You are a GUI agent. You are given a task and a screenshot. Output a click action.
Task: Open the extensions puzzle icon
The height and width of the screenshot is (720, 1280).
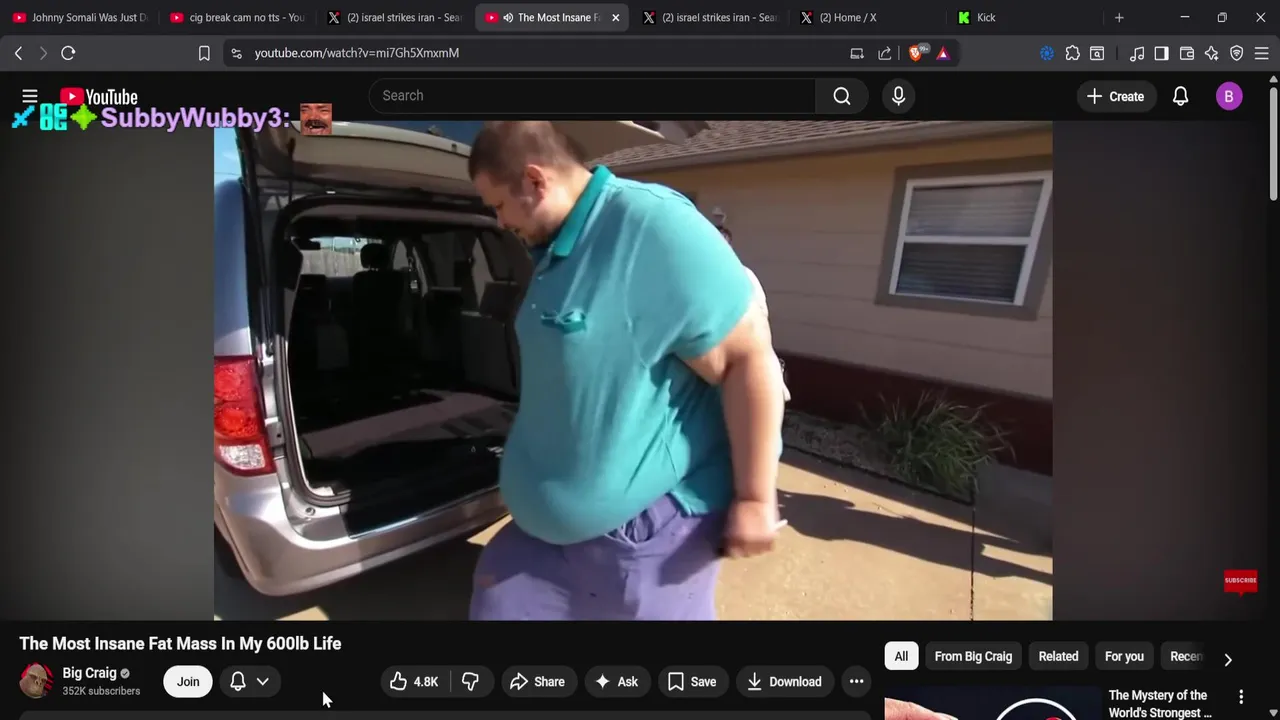point(1072,53)
